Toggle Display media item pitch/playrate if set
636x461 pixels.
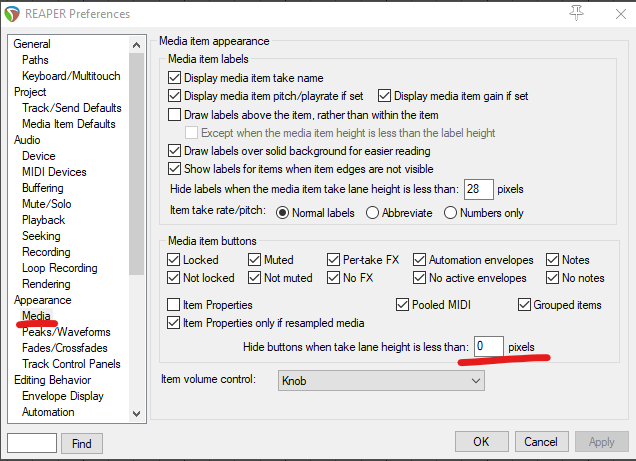(174, 96)
